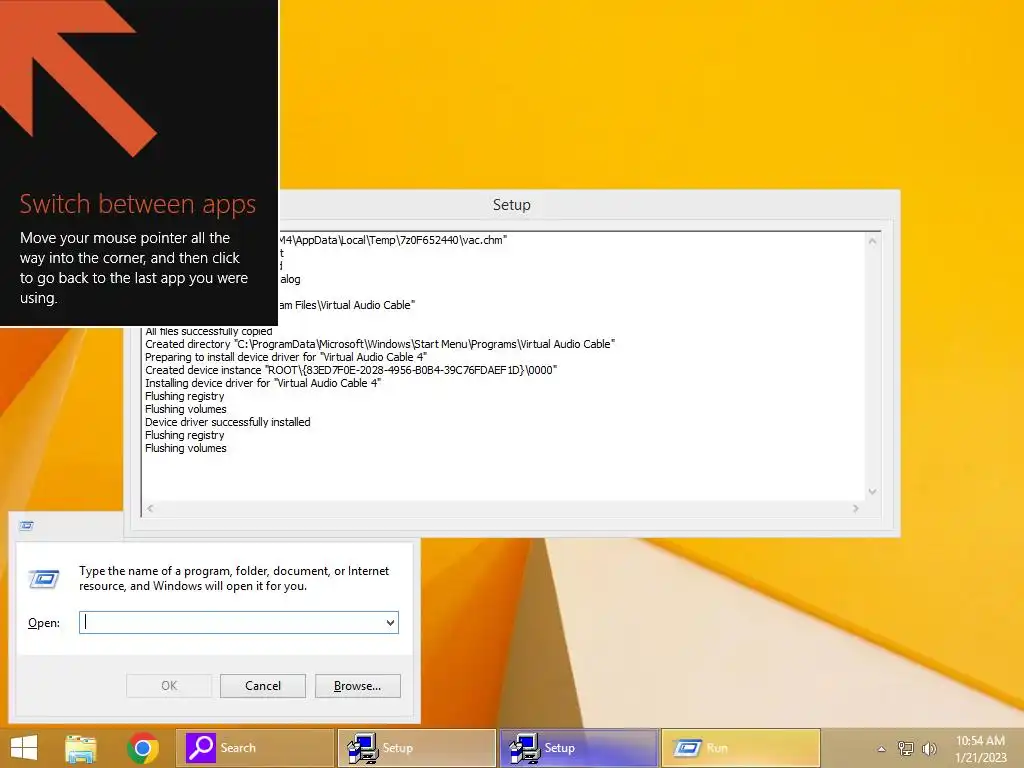Viewport: 1024px width, 768px height.
Task: Launch Google Chrome from the taskbar
Action: (142, 748)
